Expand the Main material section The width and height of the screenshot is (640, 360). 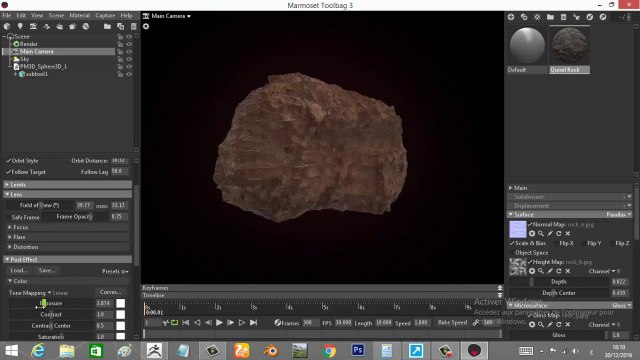point(569,188)
